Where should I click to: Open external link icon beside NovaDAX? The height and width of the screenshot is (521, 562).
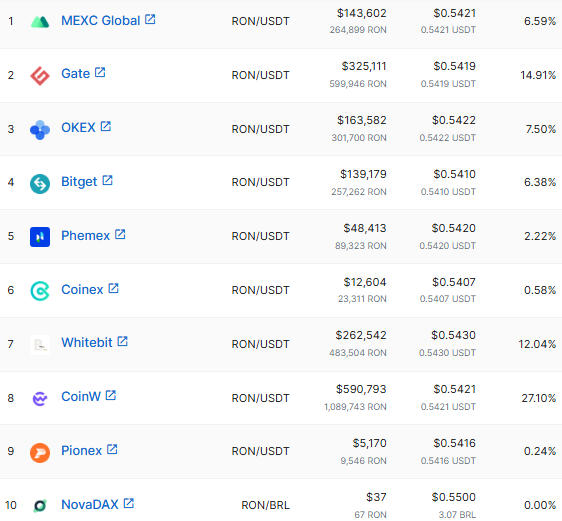pyautogui.click(x=129, y=503)
